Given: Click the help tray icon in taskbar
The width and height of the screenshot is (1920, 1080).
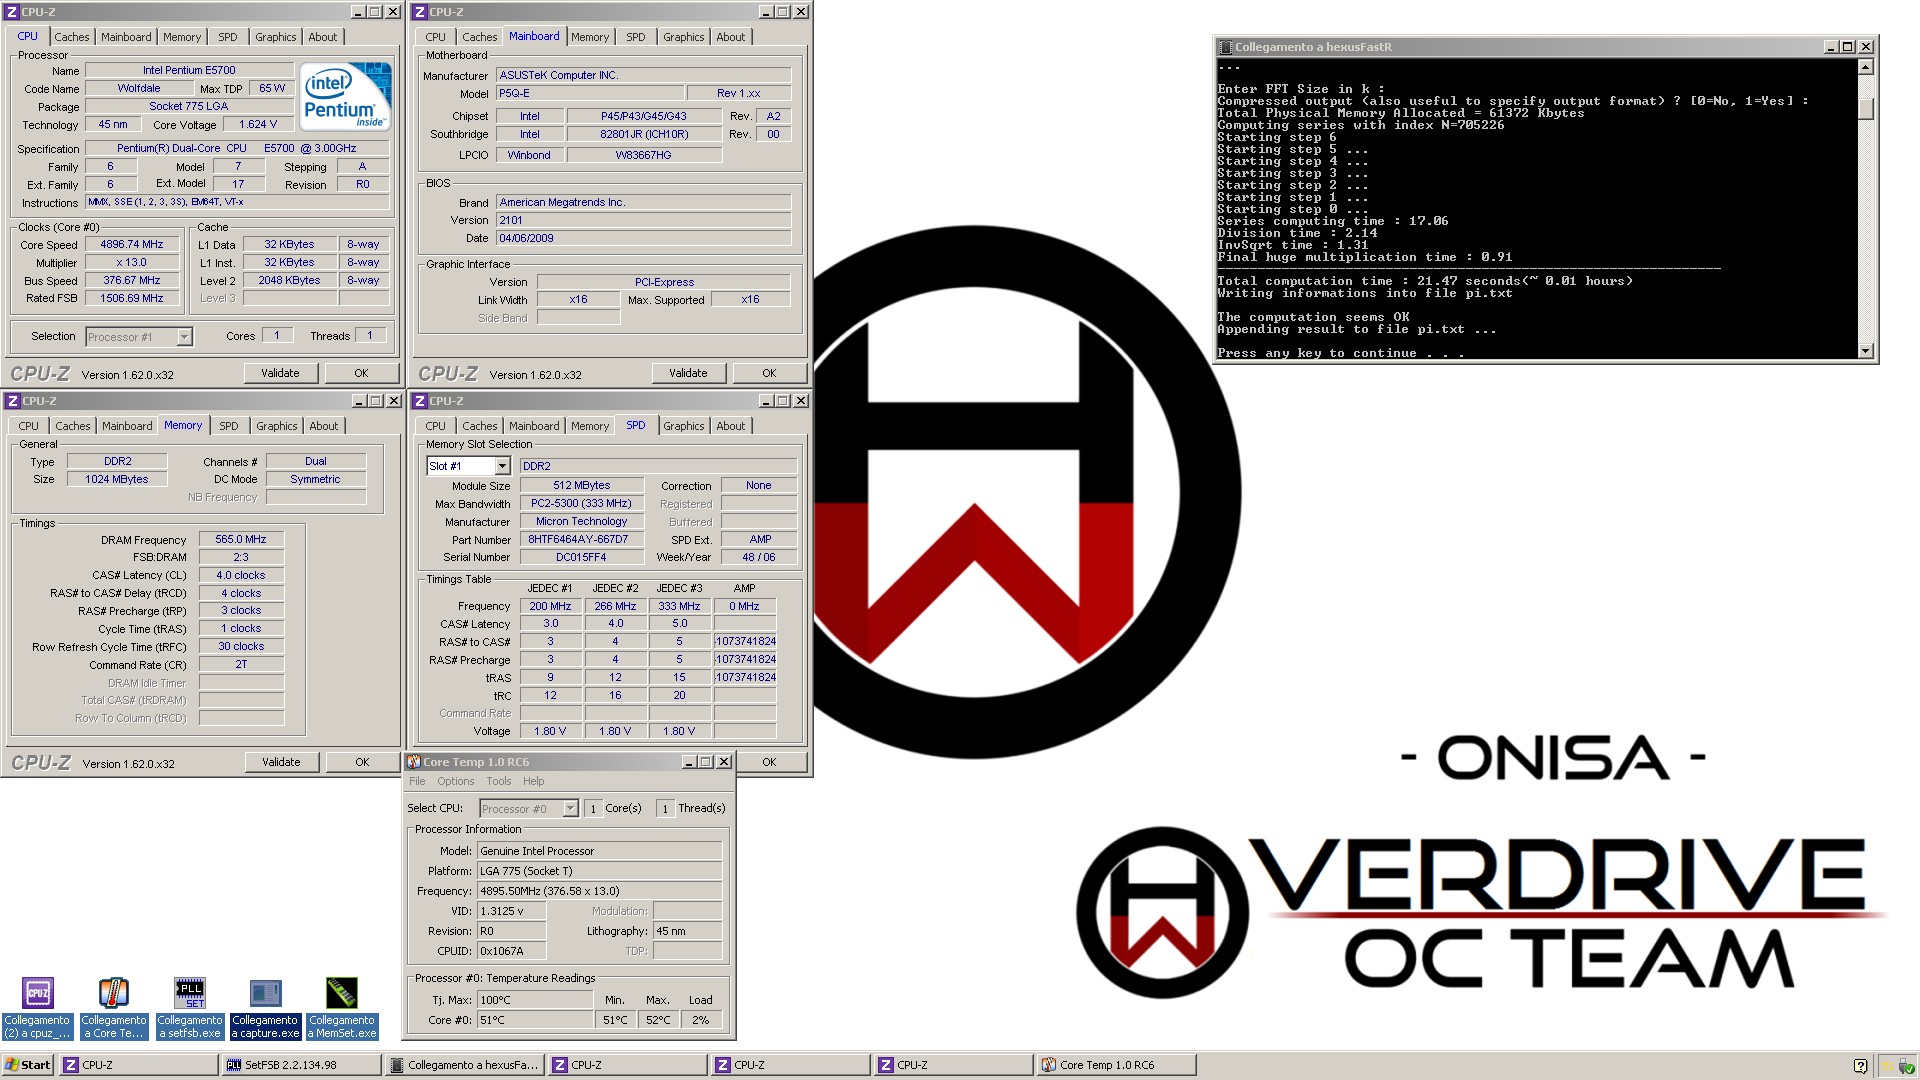Looking at the screenshot, I should tap(1860, 1066).
